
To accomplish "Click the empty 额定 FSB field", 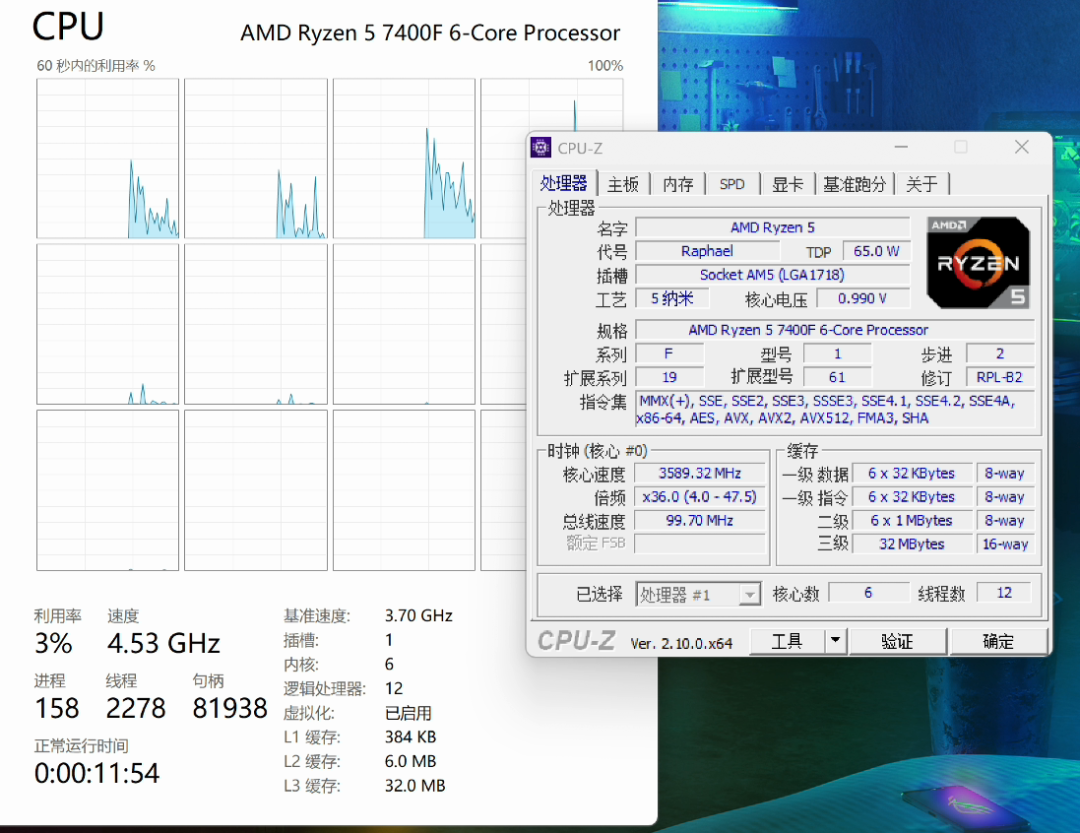I will (x=699, y=544).
